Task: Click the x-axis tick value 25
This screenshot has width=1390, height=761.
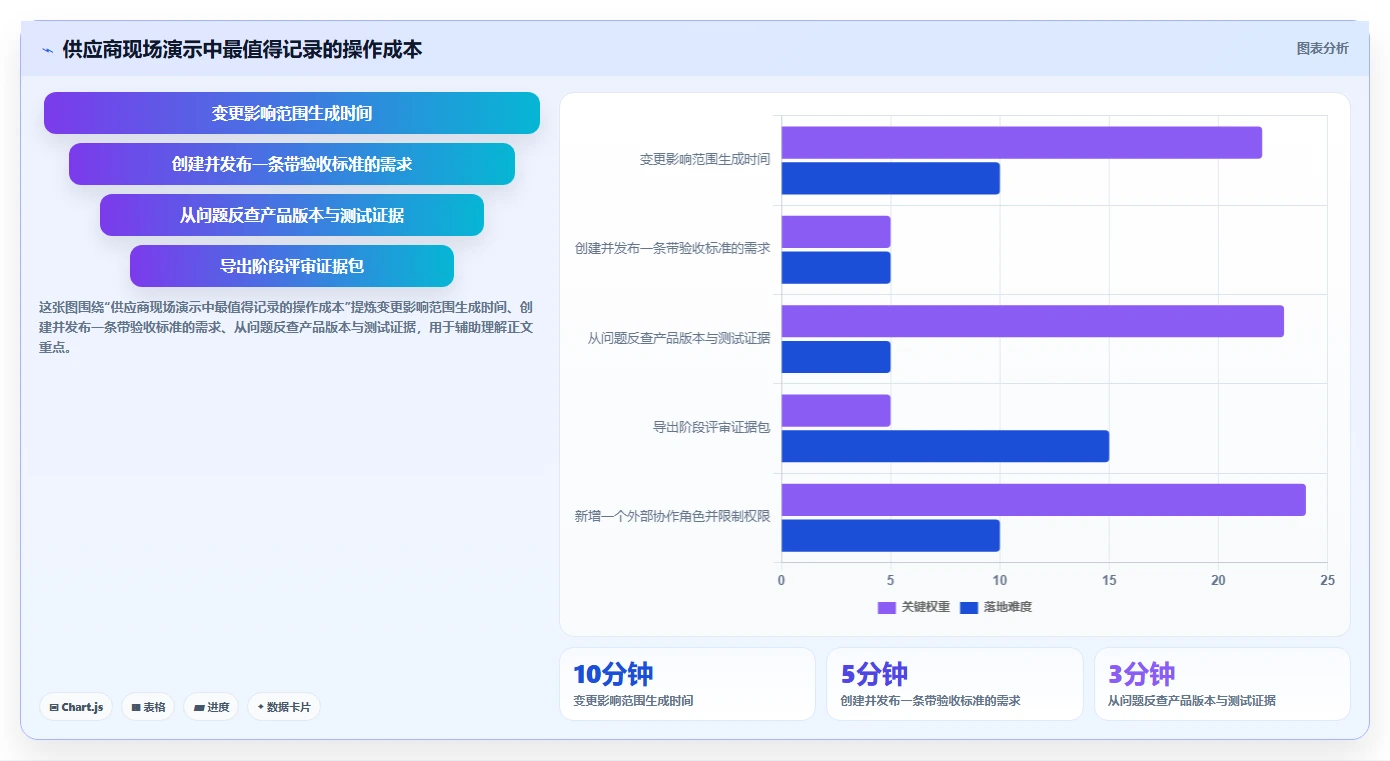Action: coord(1327,581)
